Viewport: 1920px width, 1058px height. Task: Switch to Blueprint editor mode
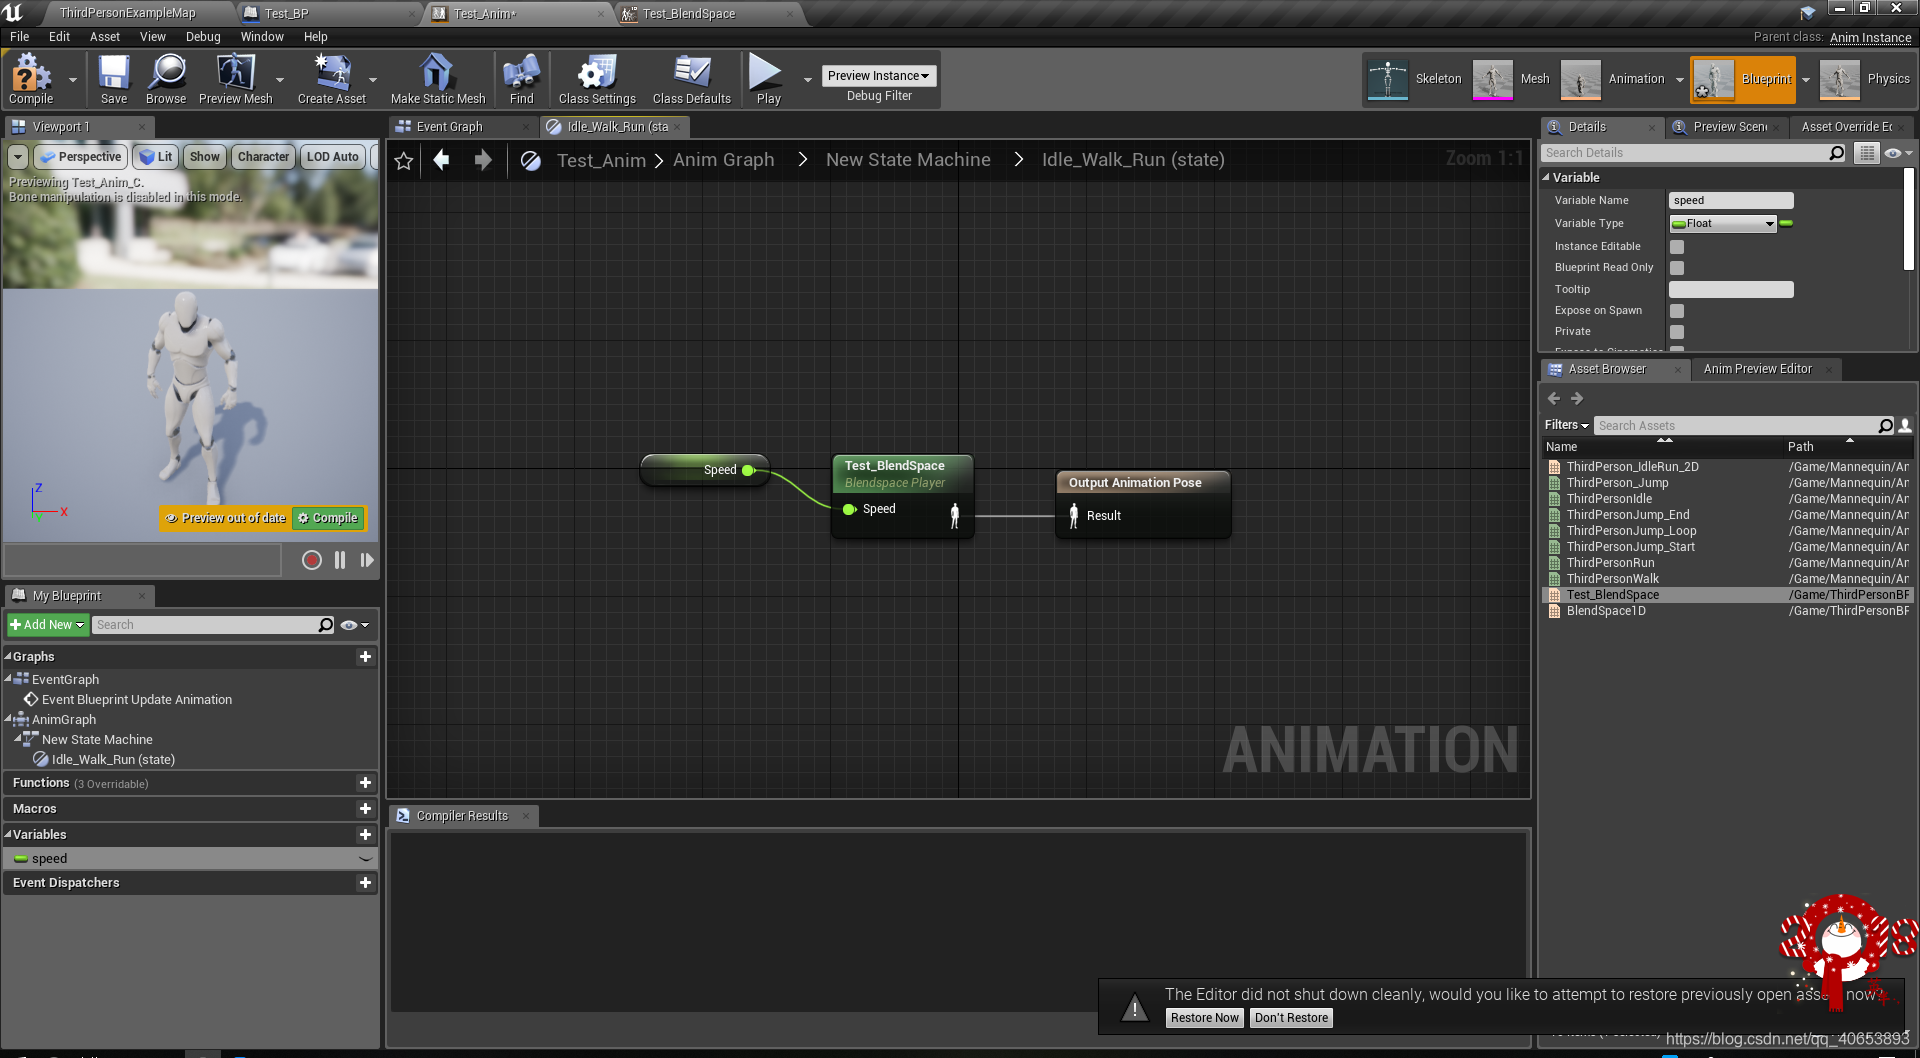coord(1743,79)
